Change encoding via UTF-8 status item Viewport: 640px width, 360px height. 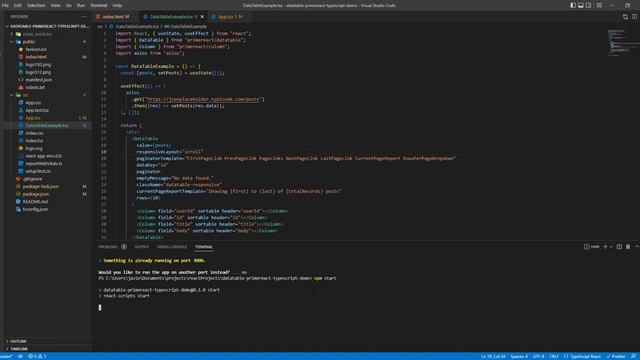point(538,356)
